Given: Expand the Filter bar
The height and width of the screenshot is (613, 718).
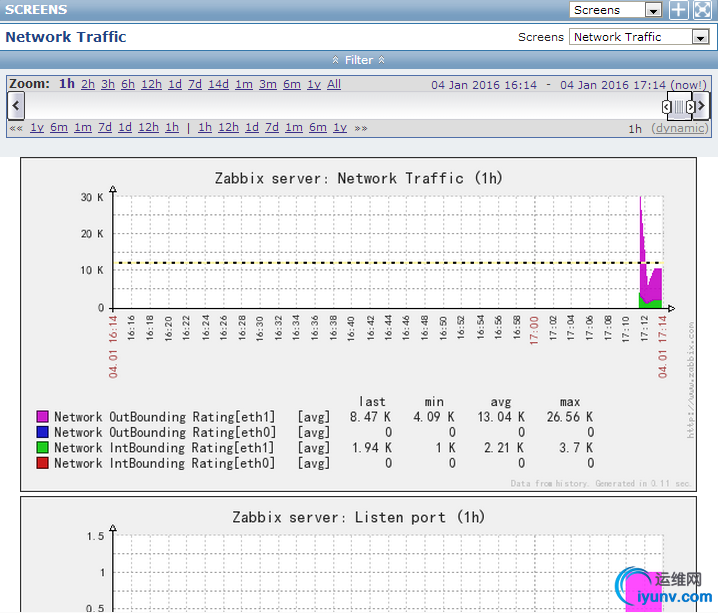Looking at the screenshot, I should point(359,60).
